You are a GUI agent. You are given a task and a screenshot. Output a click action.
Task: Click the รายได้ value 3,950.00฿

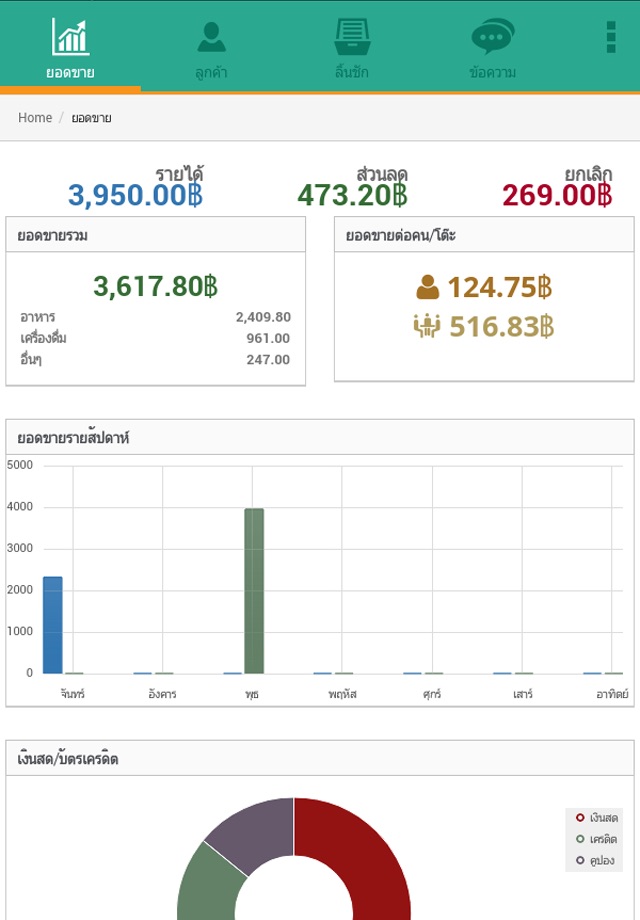pos(136,195)
